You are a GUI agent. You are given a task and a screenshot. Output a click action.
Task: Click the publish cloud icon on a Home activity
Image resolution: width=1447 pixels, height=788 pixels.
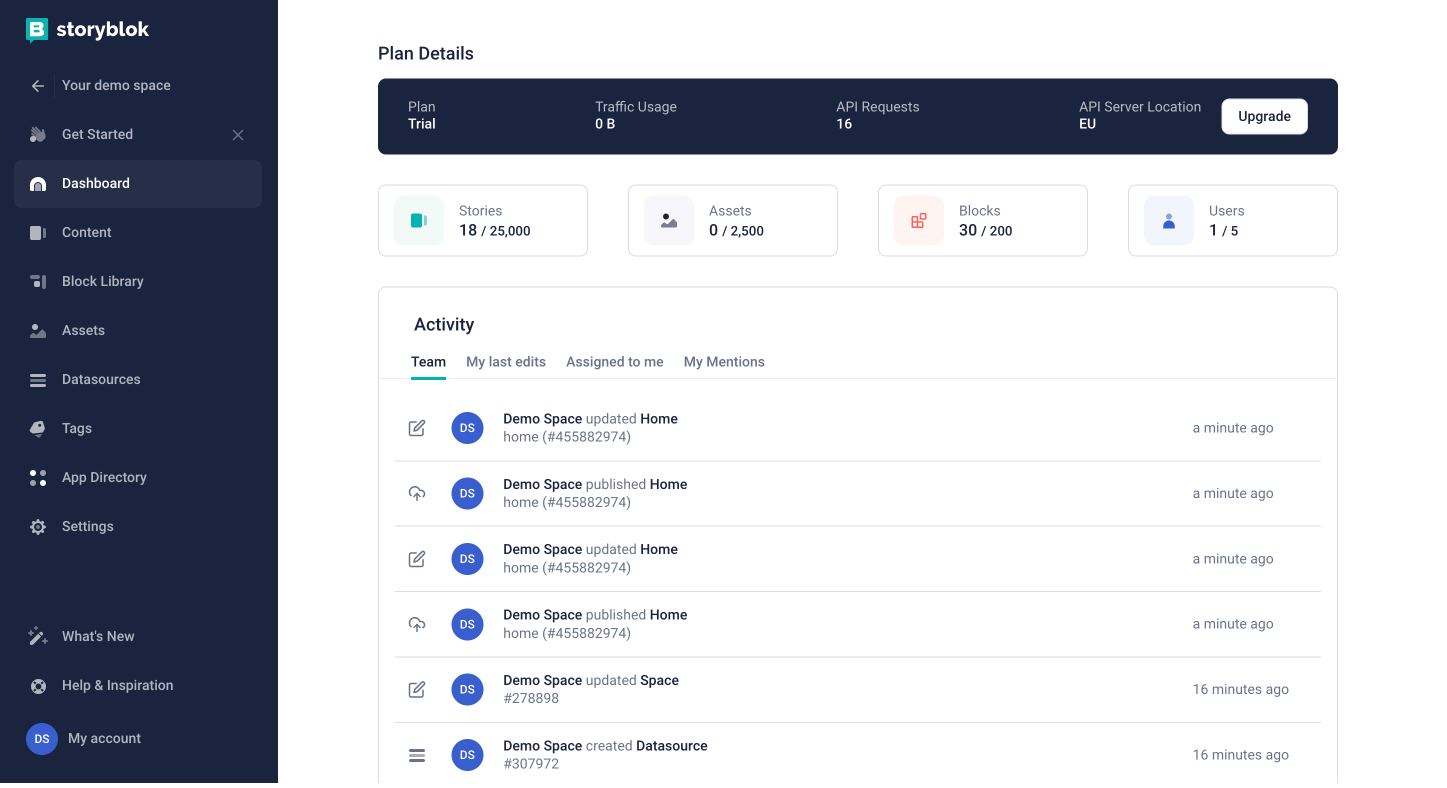click(417, 493)
